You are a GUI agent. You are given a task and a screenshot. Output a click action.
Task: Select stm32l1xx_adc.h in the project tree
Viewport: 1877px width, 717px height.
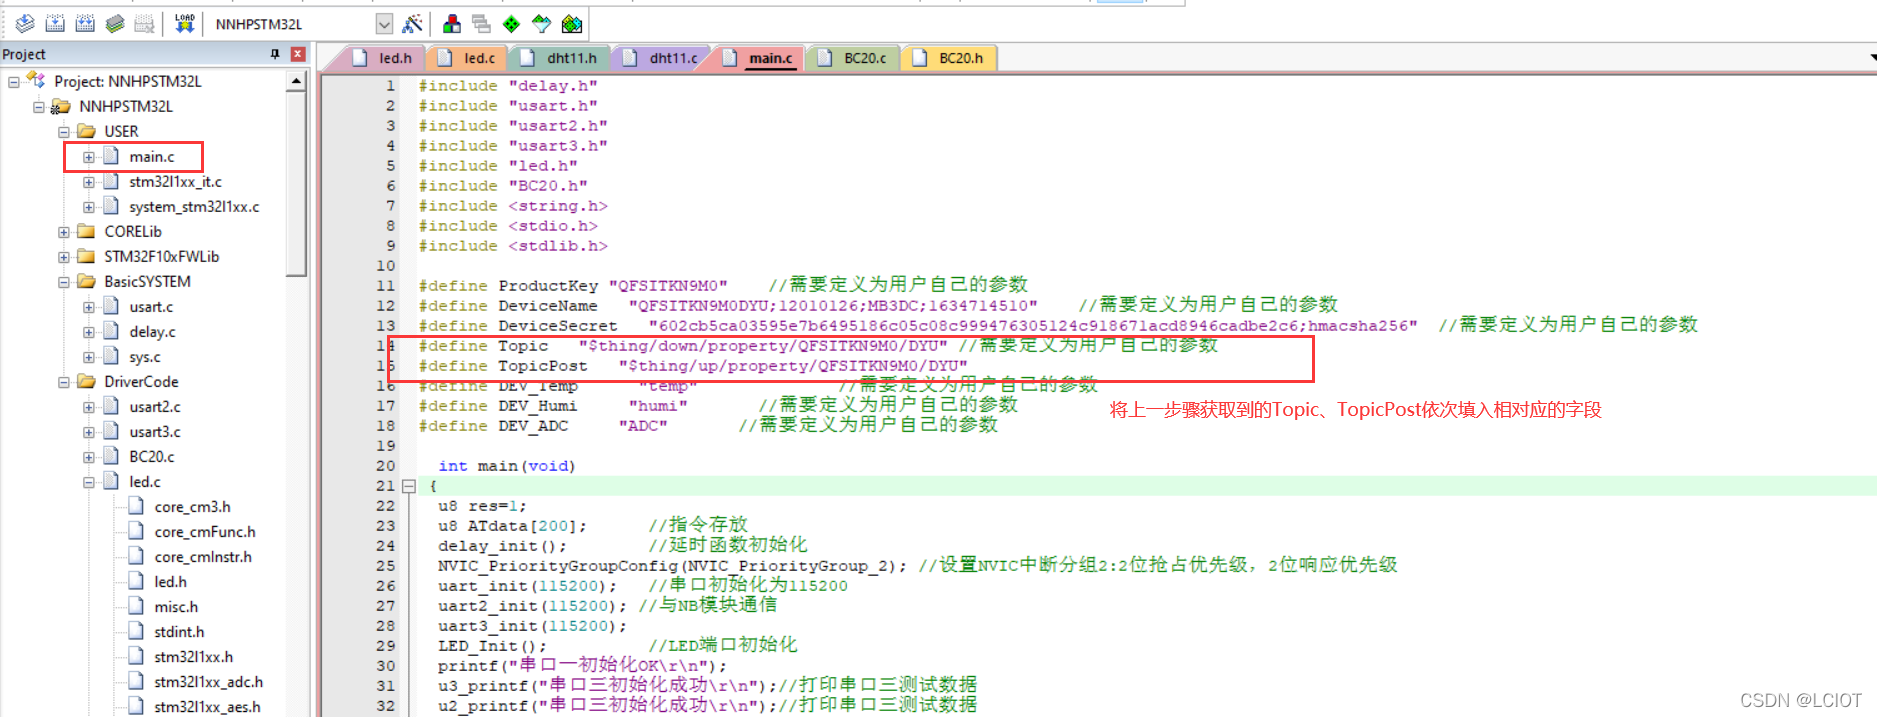(208, 682)
